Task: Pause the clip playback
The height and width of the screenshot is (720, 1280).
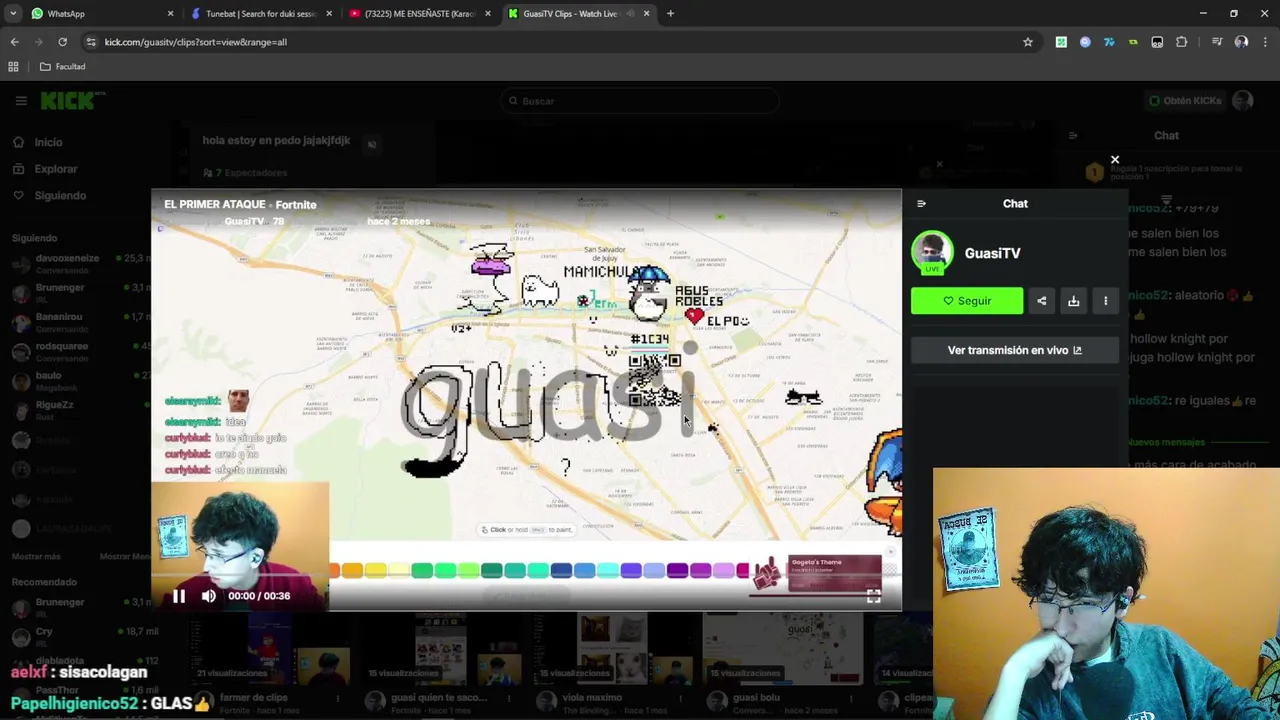Action: [x=179, y=596]
